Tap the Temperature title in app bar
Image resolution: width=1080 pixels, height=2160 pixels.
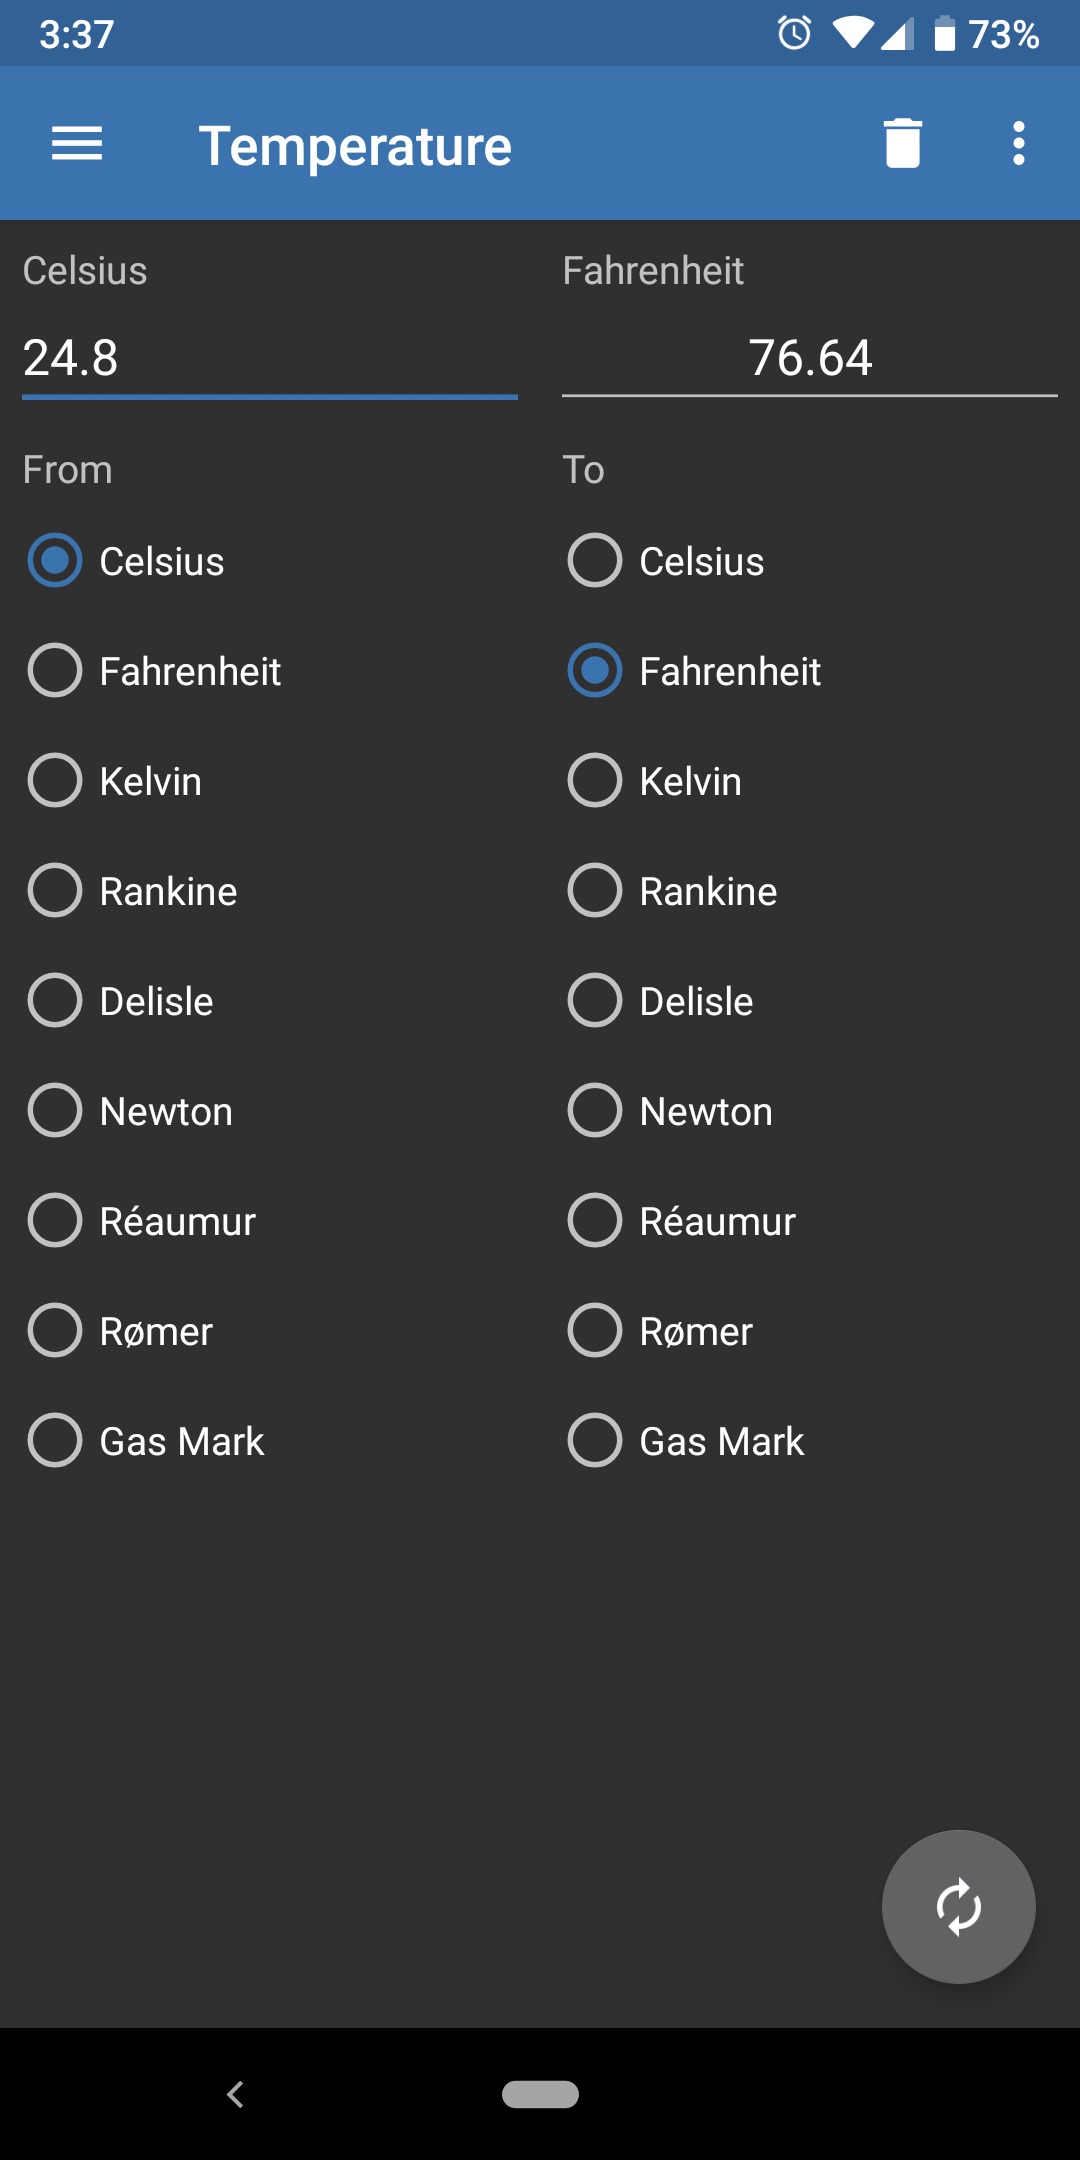(x=355, y=146)
